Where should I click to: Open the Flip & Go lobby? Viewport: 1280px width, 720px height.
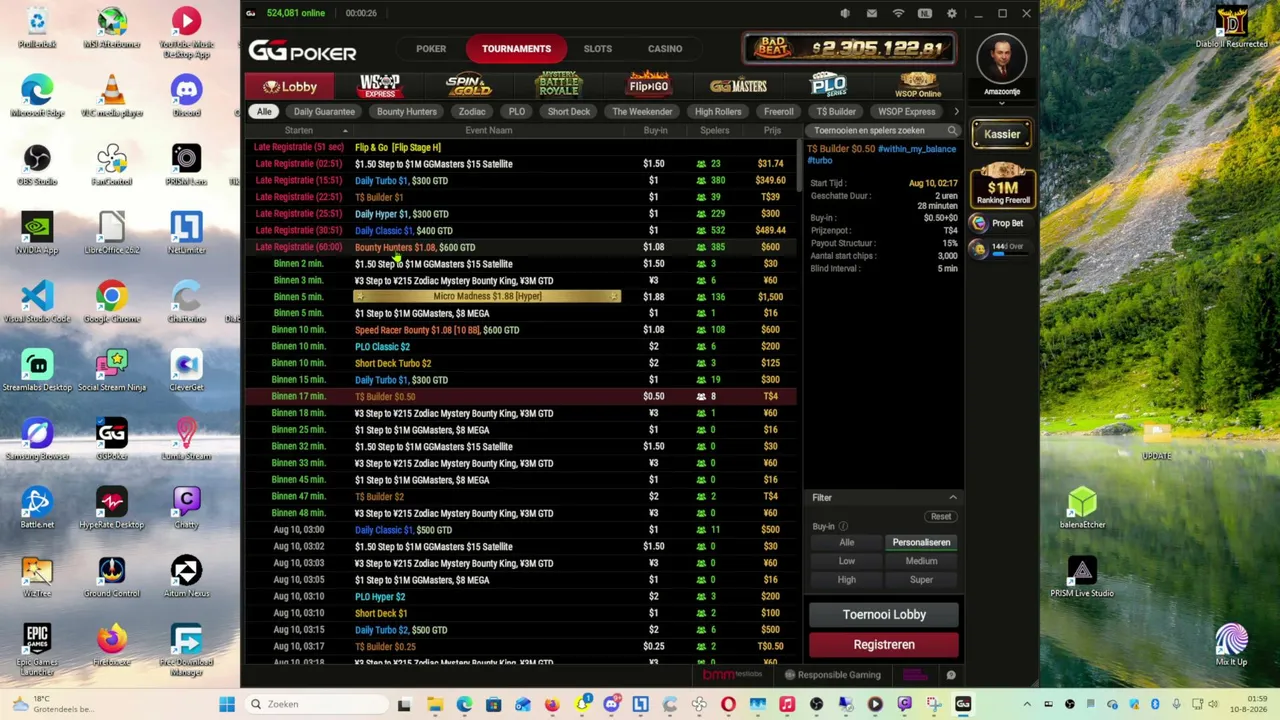click(649, 86)
